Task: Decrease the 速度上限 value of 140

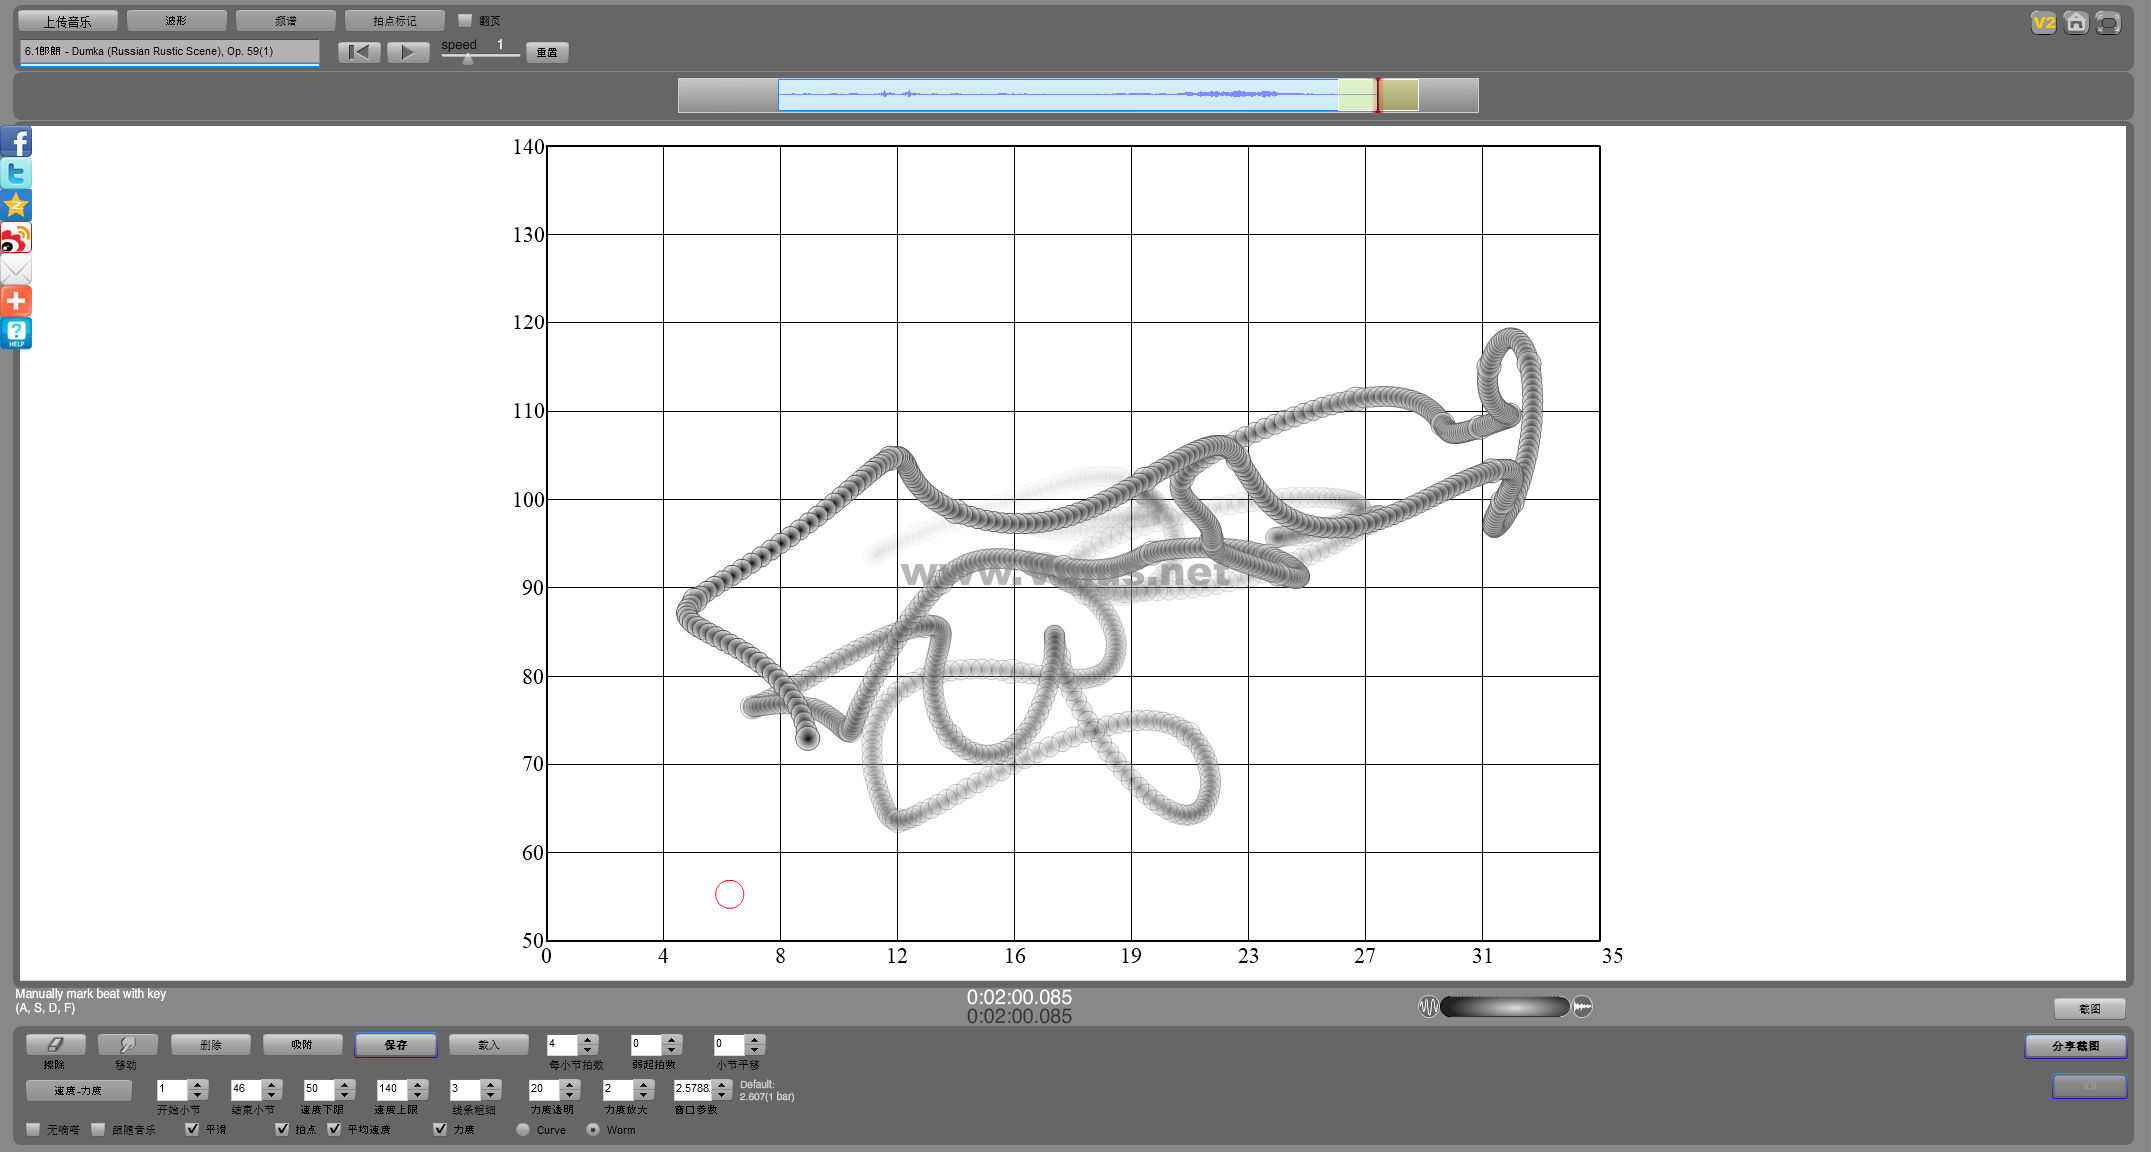Action: 418,1095
